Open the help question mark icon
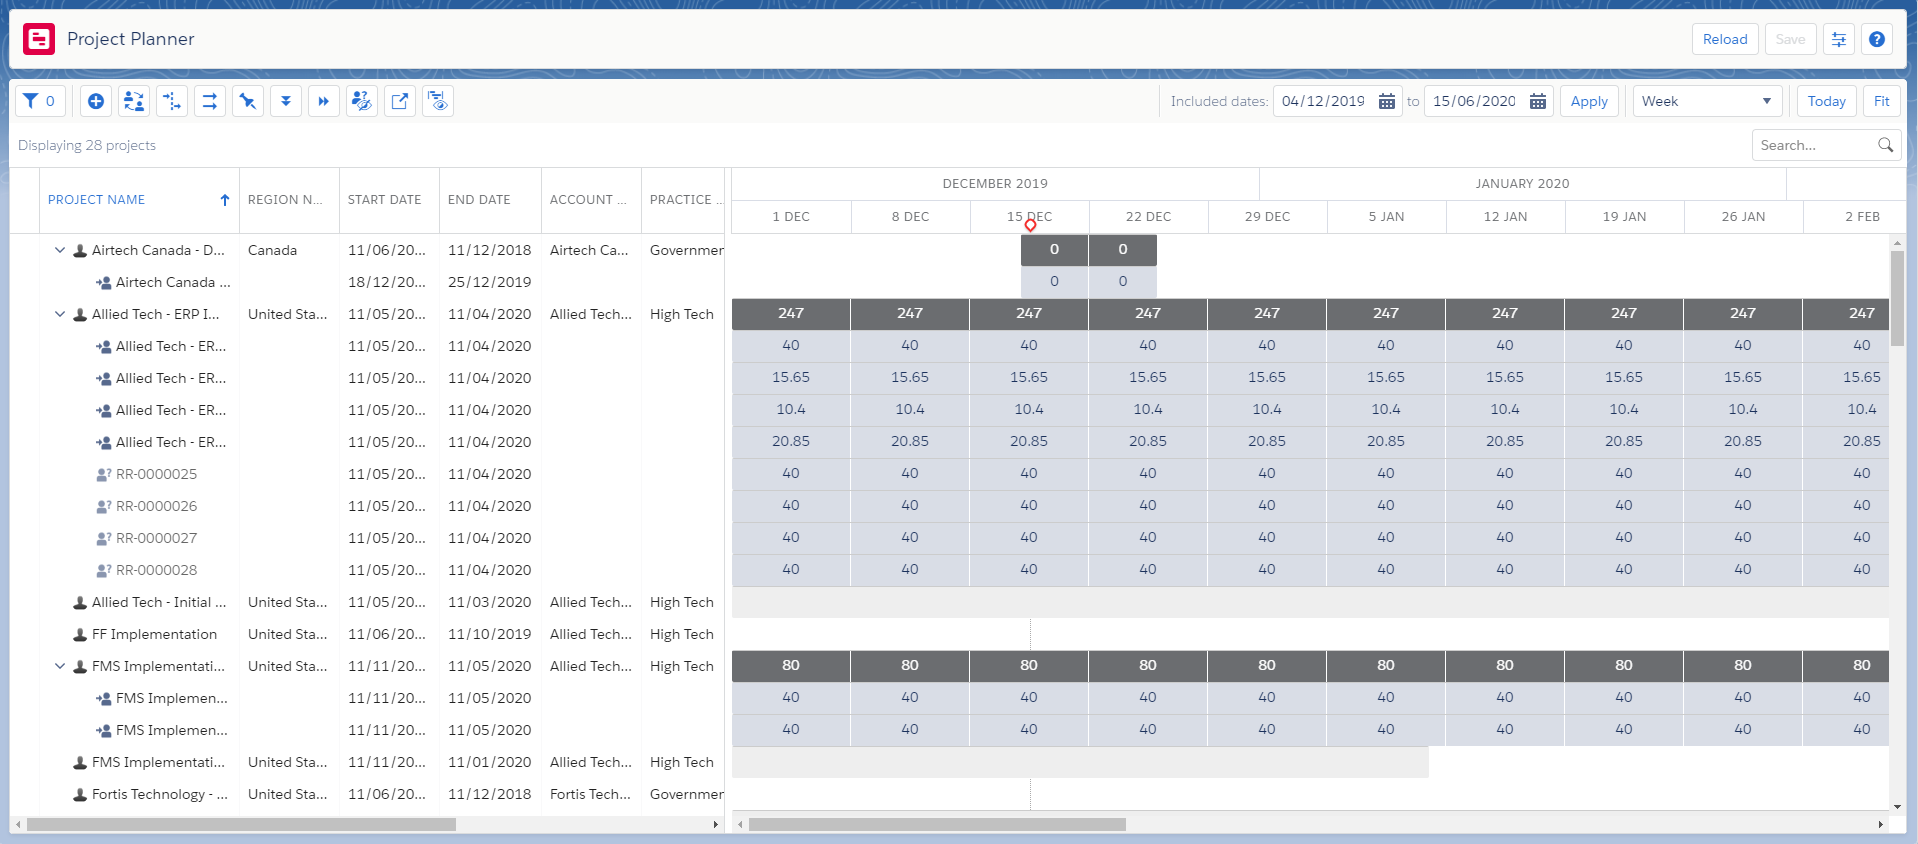This screenshot has width=1918, height=844. tap(1877, 39)
